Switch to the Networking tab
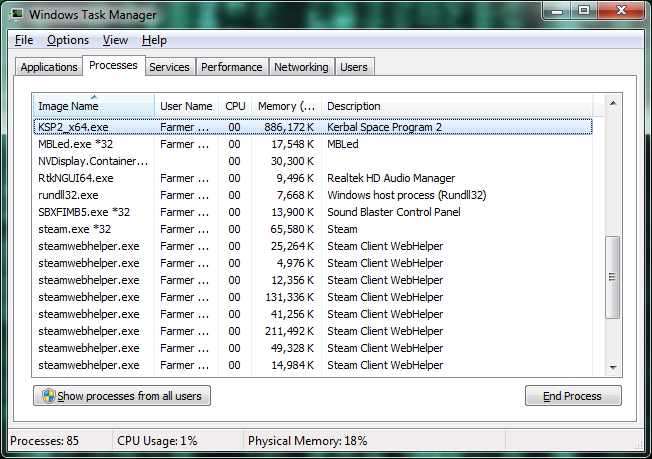652x459 pixels. pyautogui.click(x=301, y=67)
